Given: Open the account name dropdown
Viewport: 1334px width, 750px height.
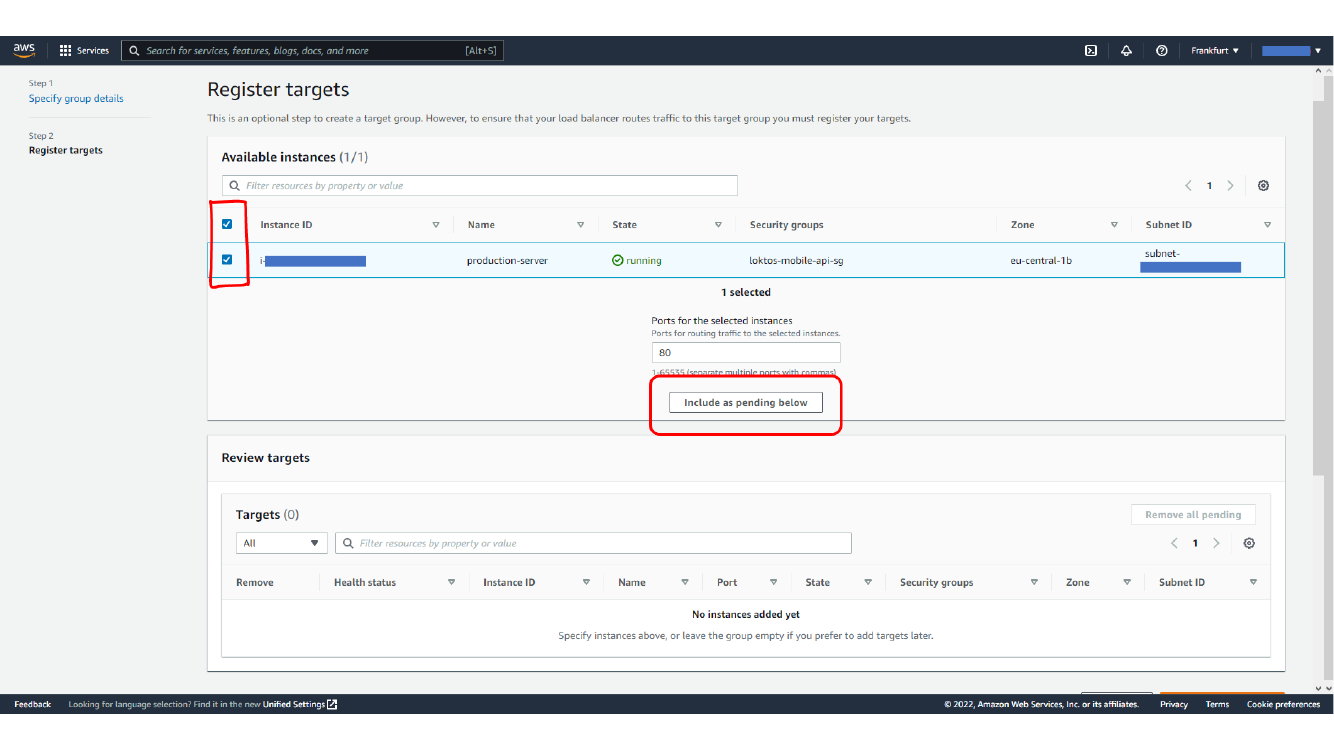Looking at the screenshot, I should point(1291,50).
